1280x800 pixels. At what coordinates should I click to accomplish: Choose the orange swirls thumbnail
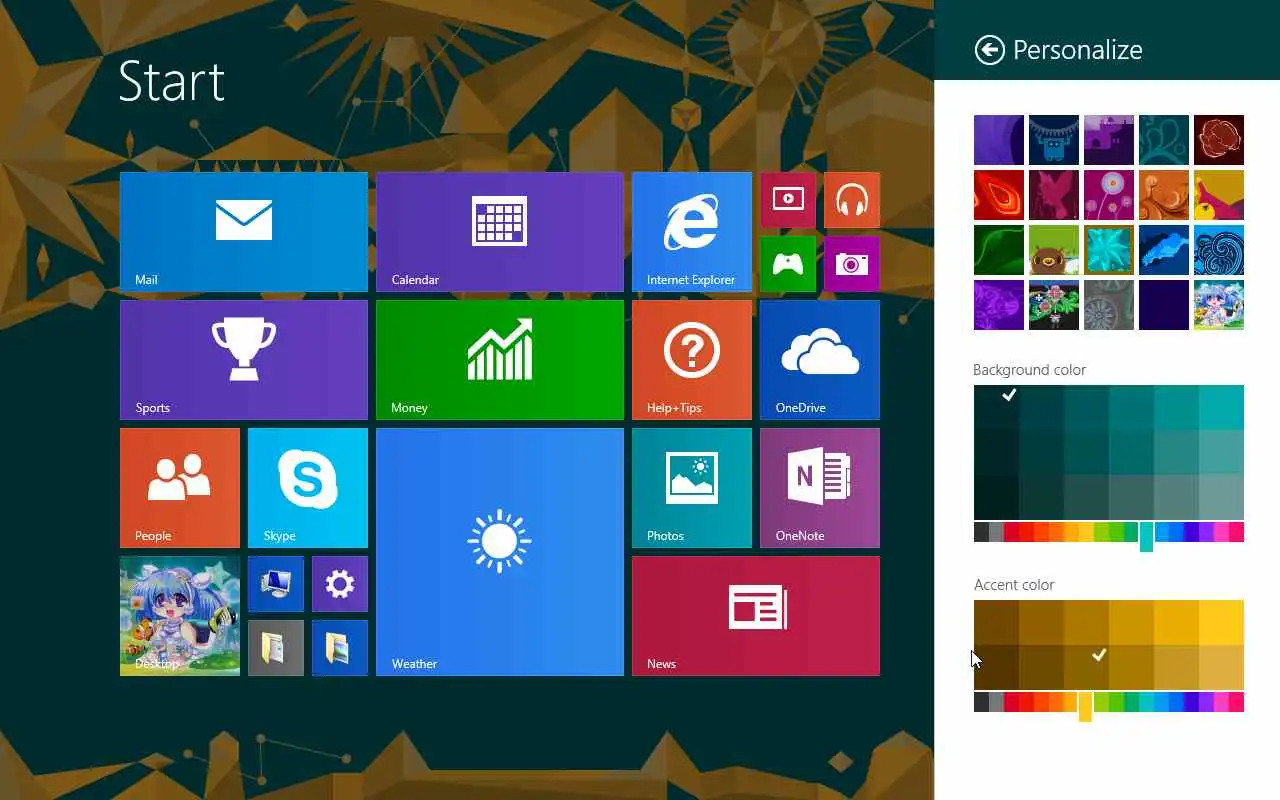[1164, 195]
